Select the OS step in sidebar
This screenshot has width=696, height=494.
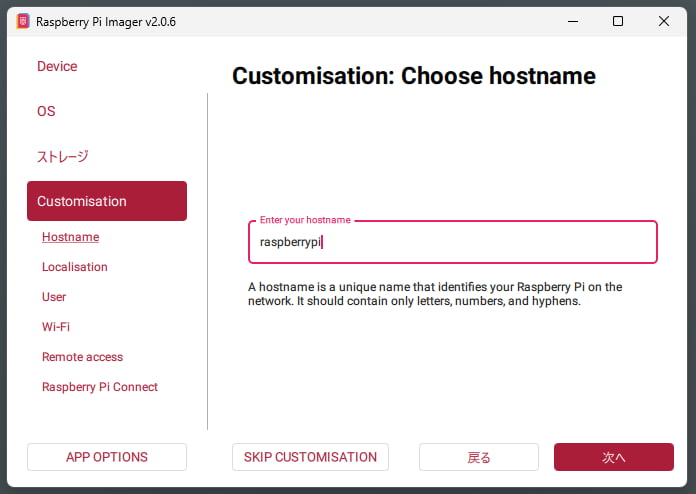tap(46, 111)
